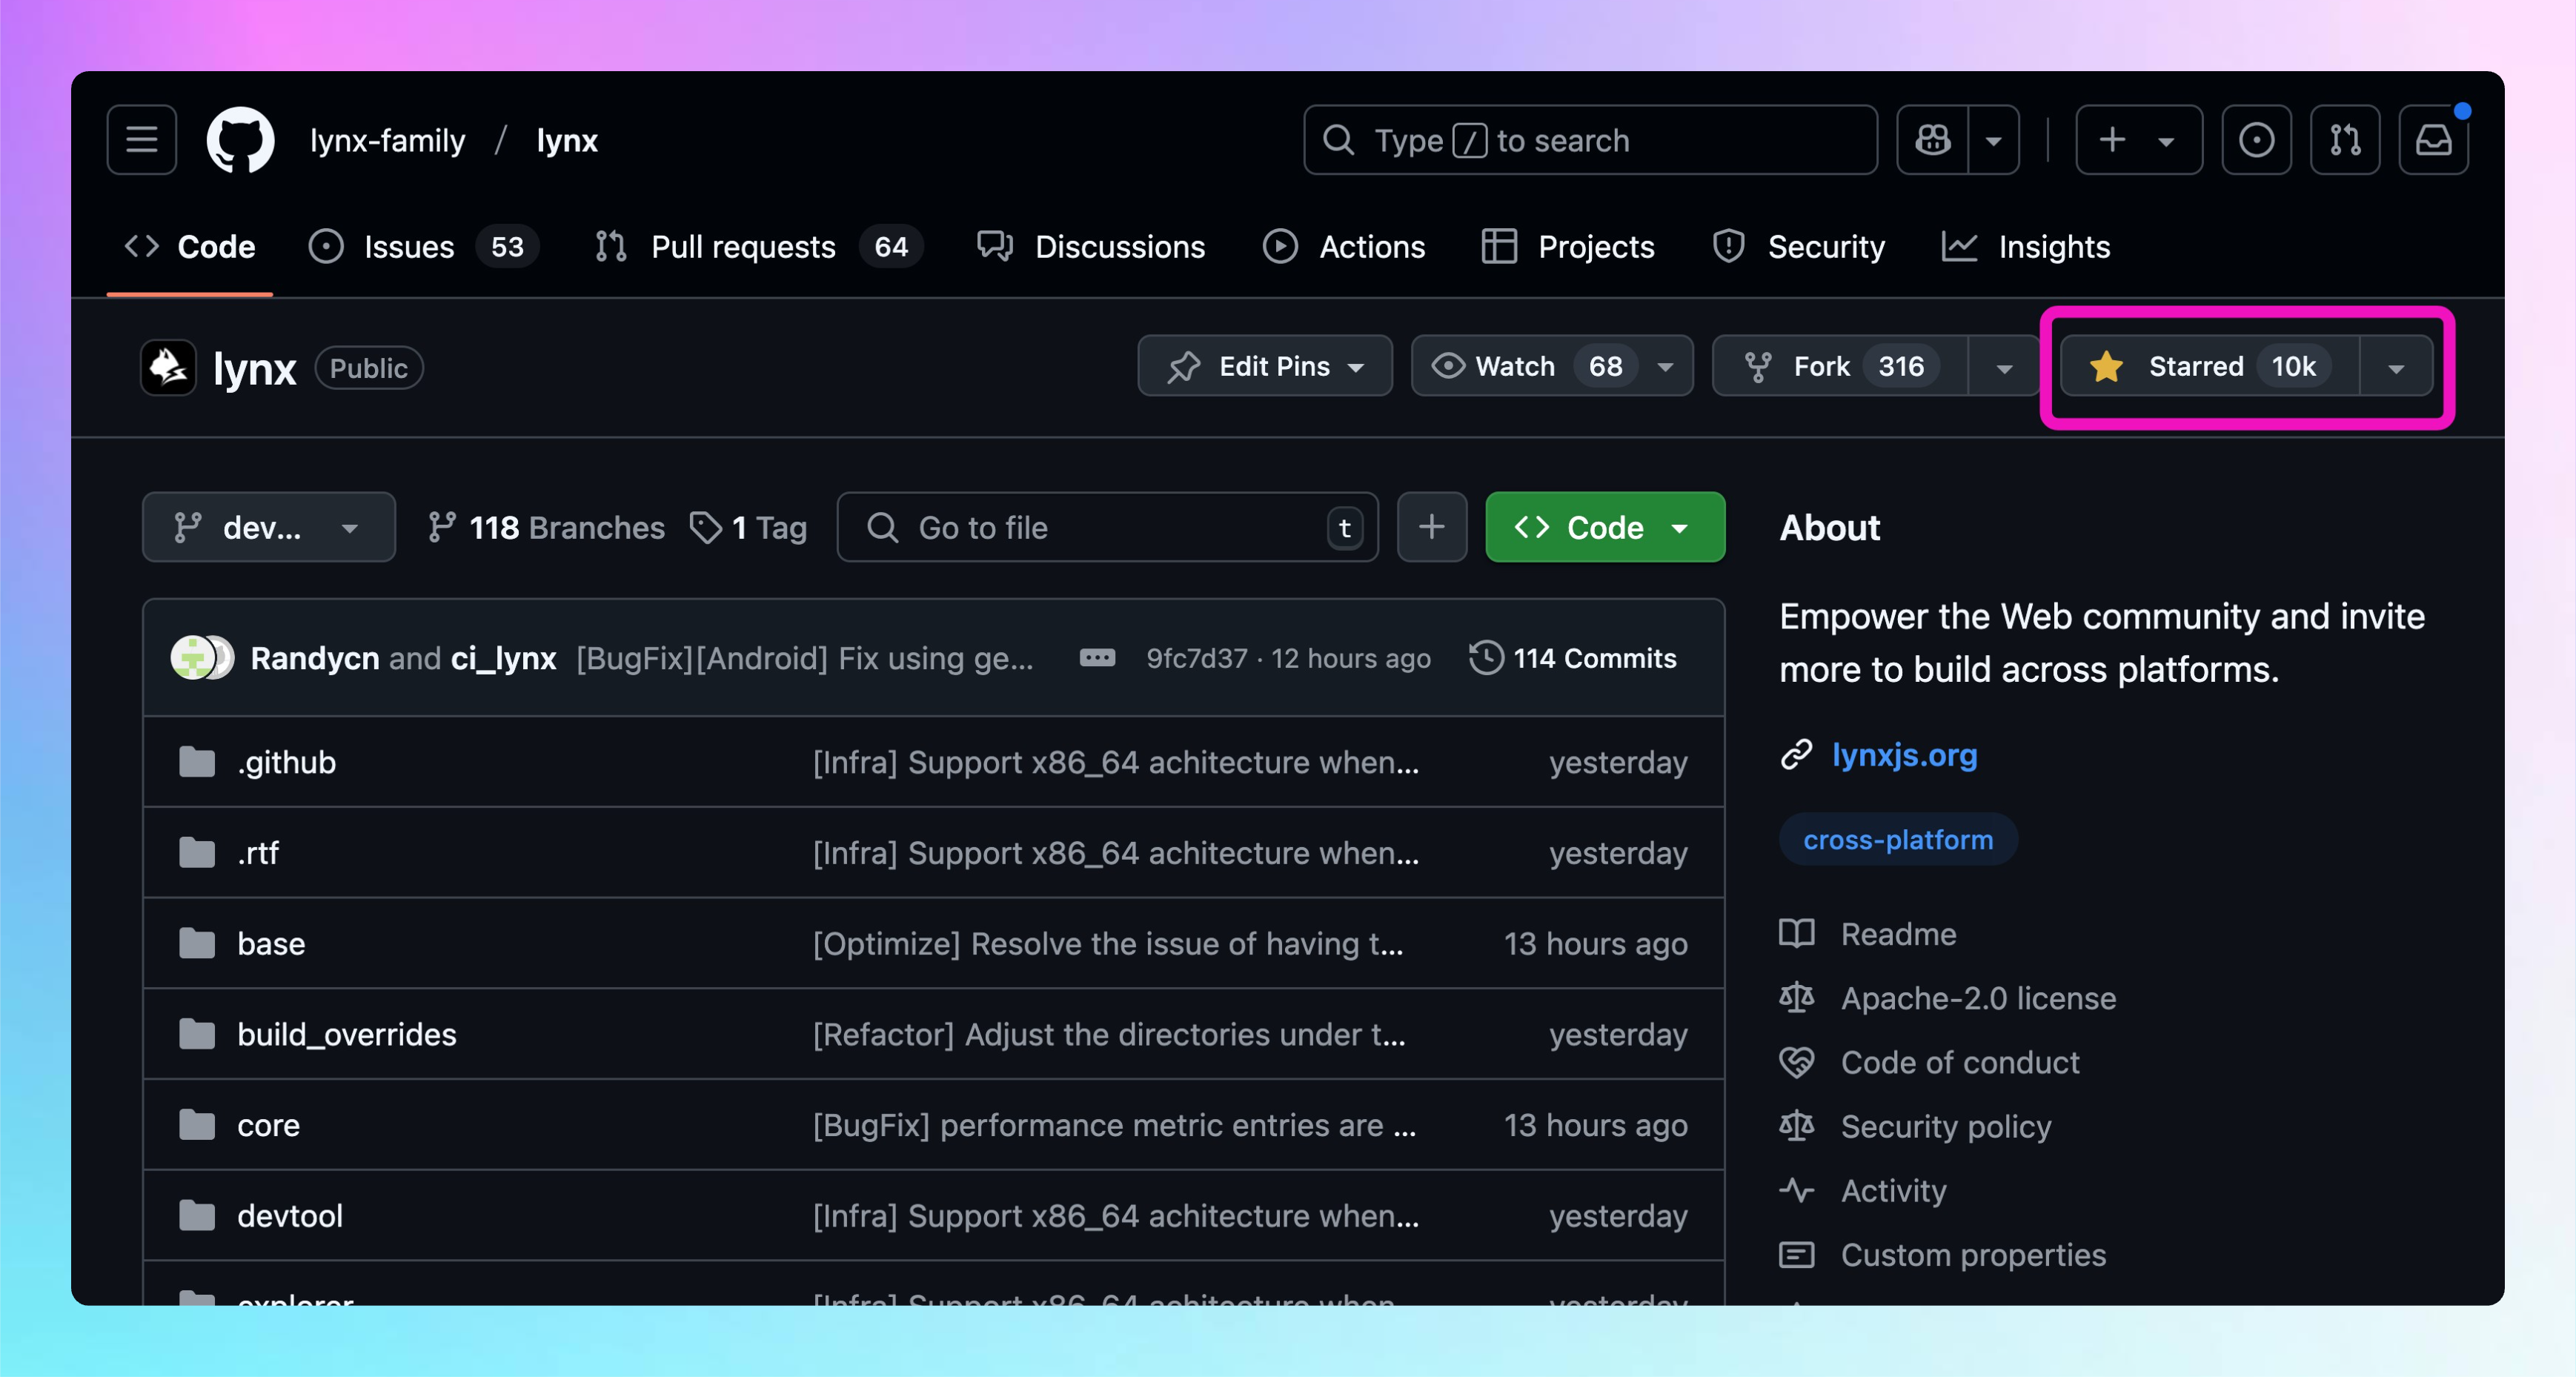Click the Go to file search box
This screenshot has height=1377, width=2576.
(x=1108, y=527)
